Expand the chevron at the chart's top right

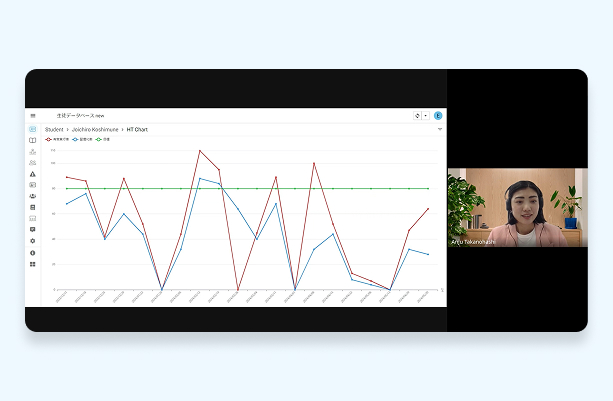click(x=439, y=129)
